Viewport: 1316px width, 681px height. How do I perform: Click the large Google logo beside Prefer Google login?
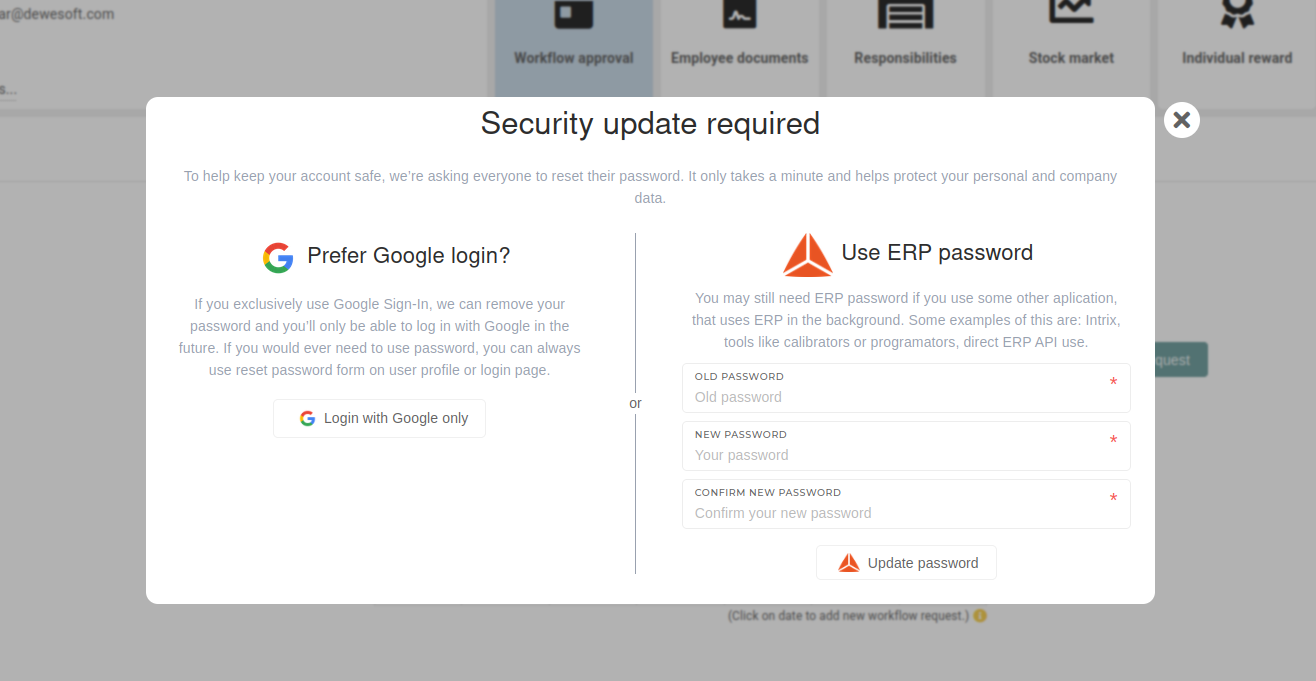click(278, 257)
